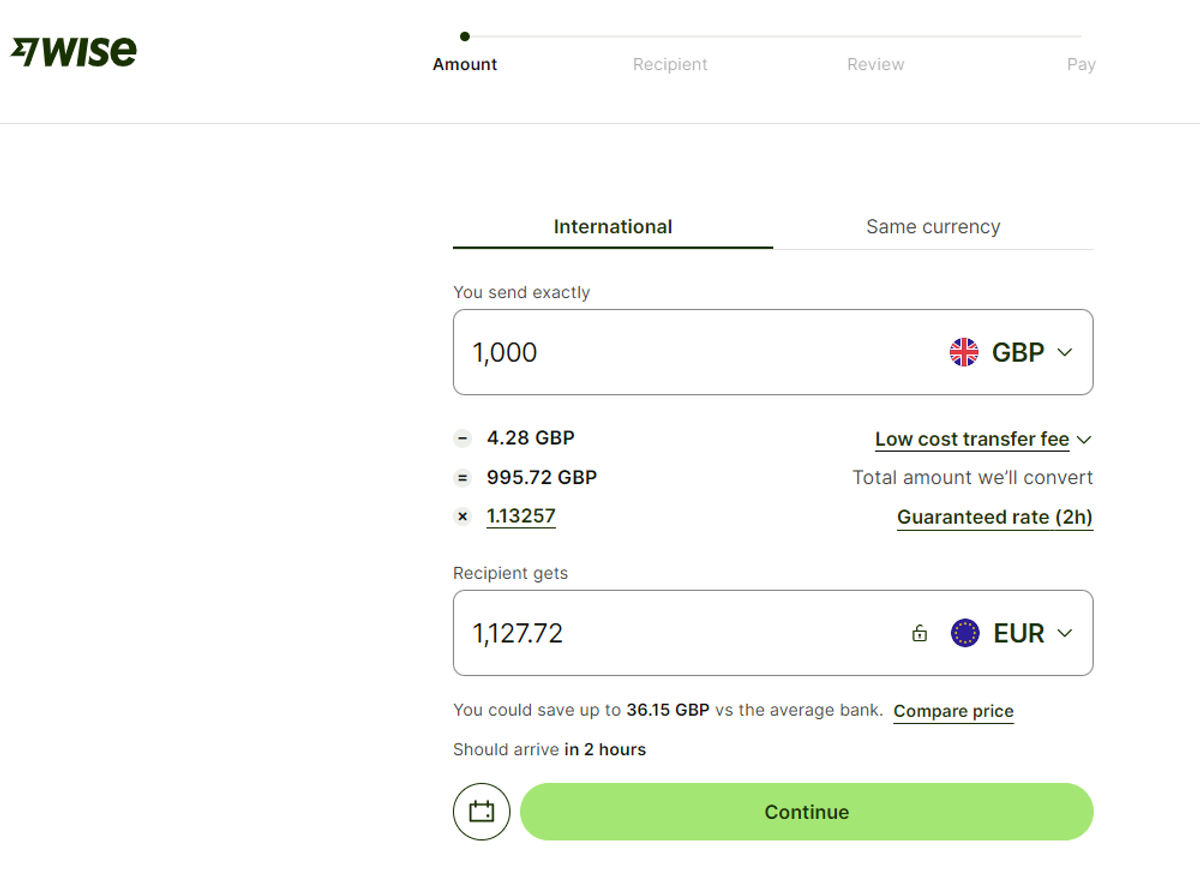Click the Guaranteed rate (2h) link
The image size is (1200, 880).
pyautogui.click(x=994, y=517)
